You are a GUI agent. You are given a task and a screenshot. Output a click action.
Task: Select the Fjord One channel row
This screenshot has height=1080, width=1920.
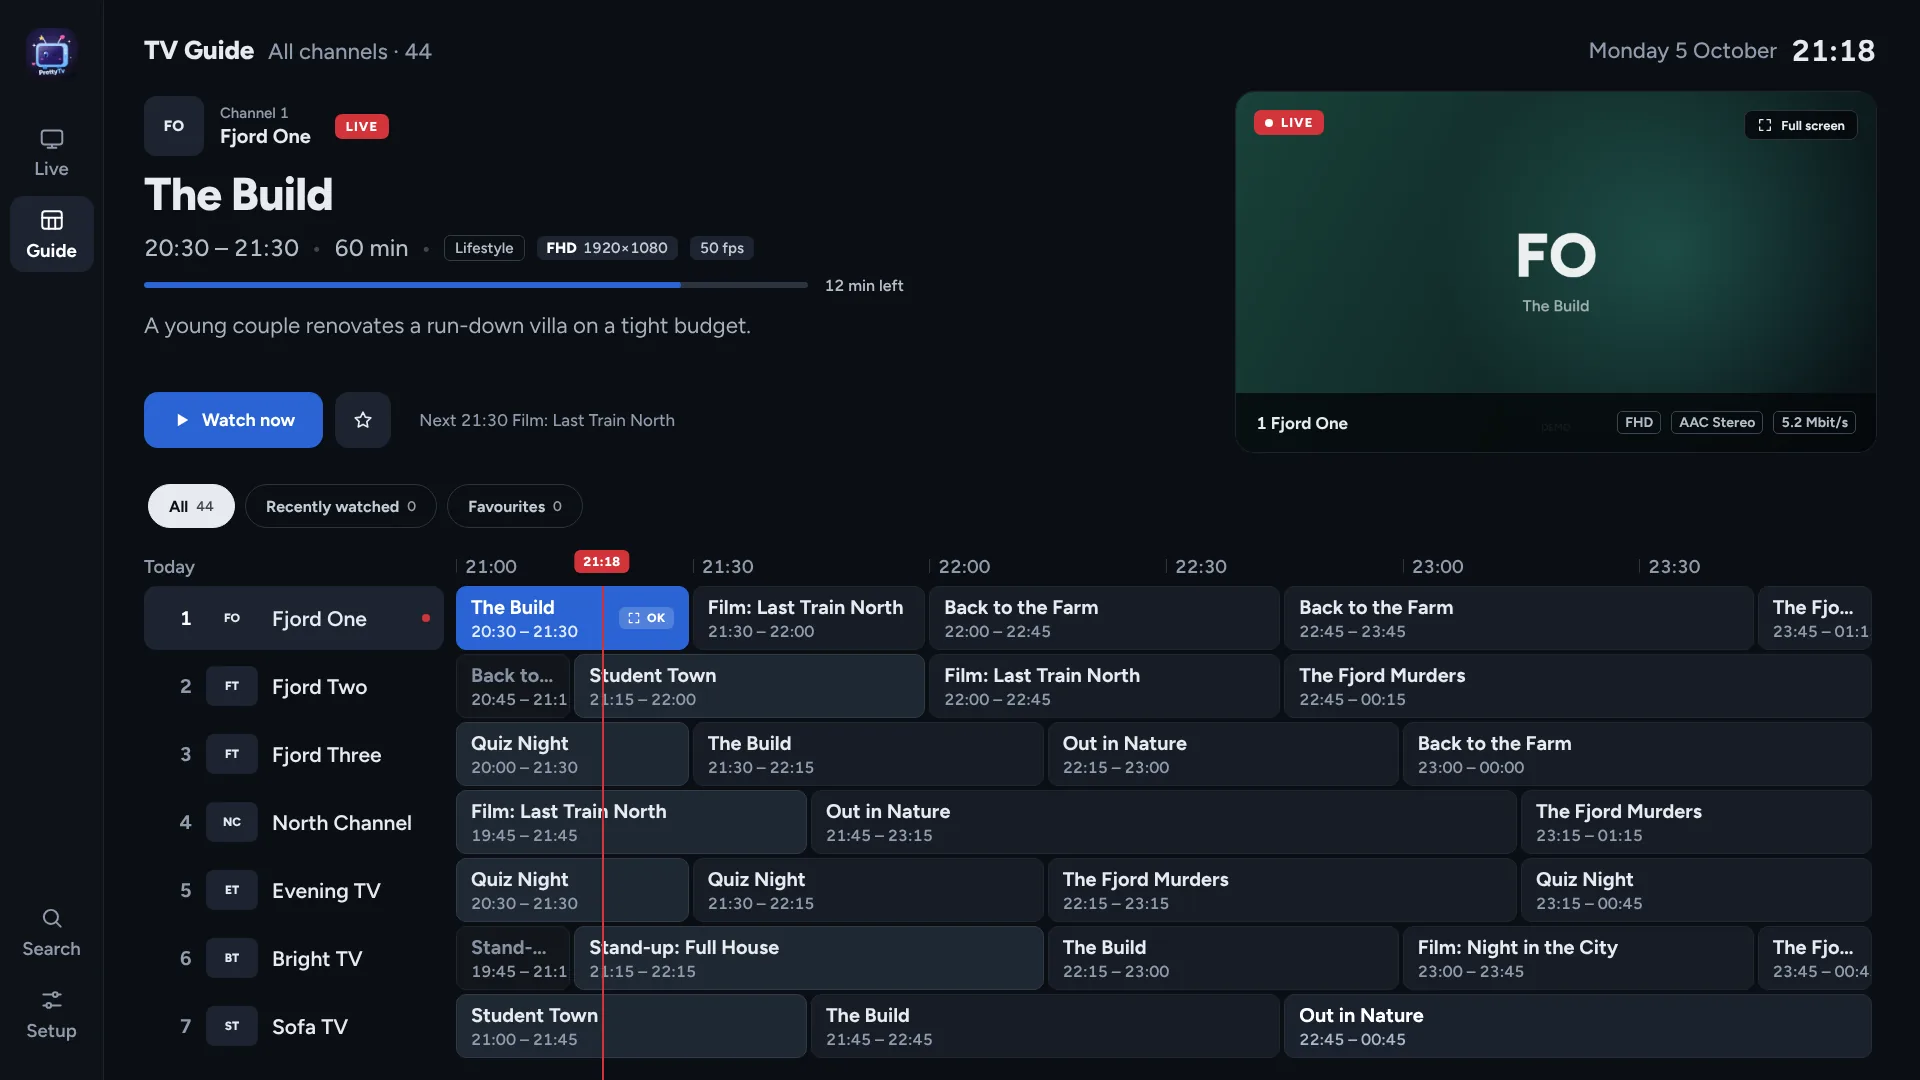pyautogui.click(x=294, y=618)
